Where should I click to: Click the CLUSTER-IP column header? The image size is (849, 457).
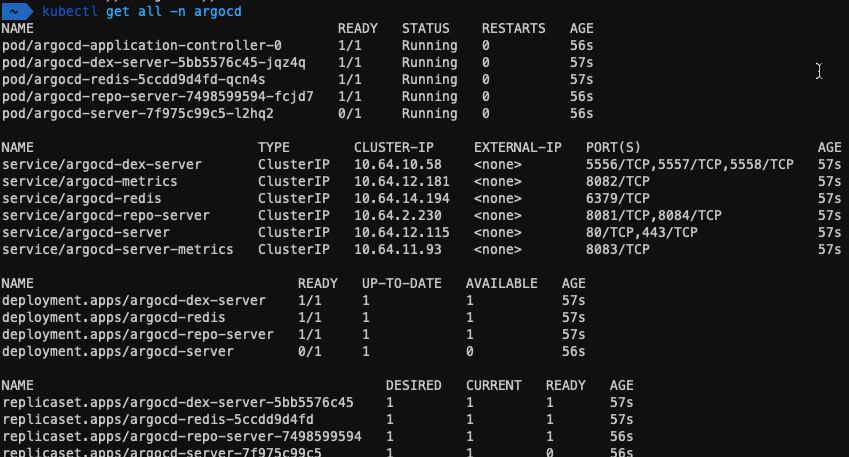tap(394, 147)
